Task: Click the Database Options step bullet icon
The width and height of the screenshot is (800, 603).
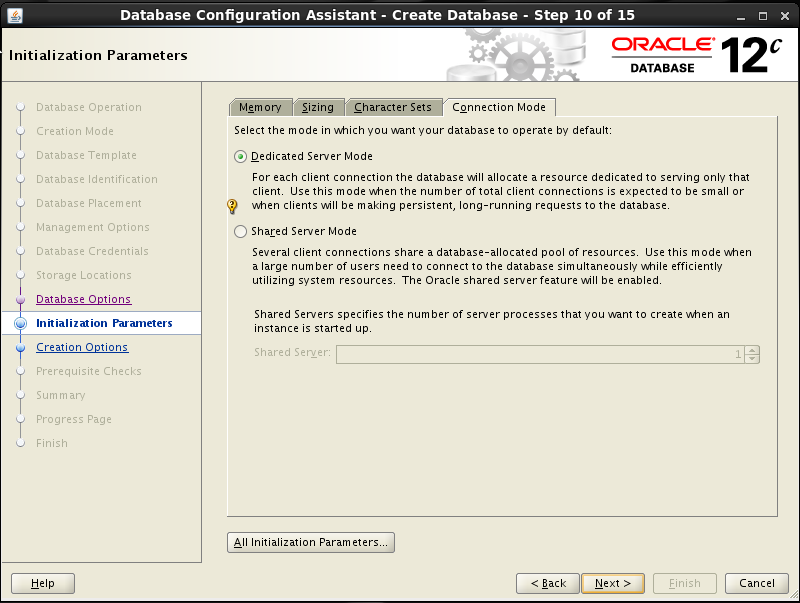Action: point(20,299)
